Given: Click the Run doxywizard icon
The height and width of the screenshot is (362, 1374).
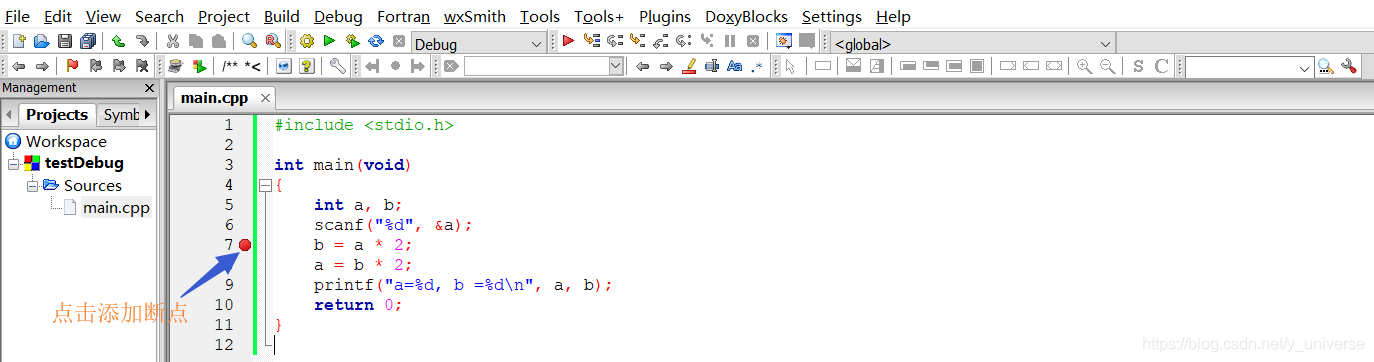Looking at the screenshot, I should pos(175,66).
